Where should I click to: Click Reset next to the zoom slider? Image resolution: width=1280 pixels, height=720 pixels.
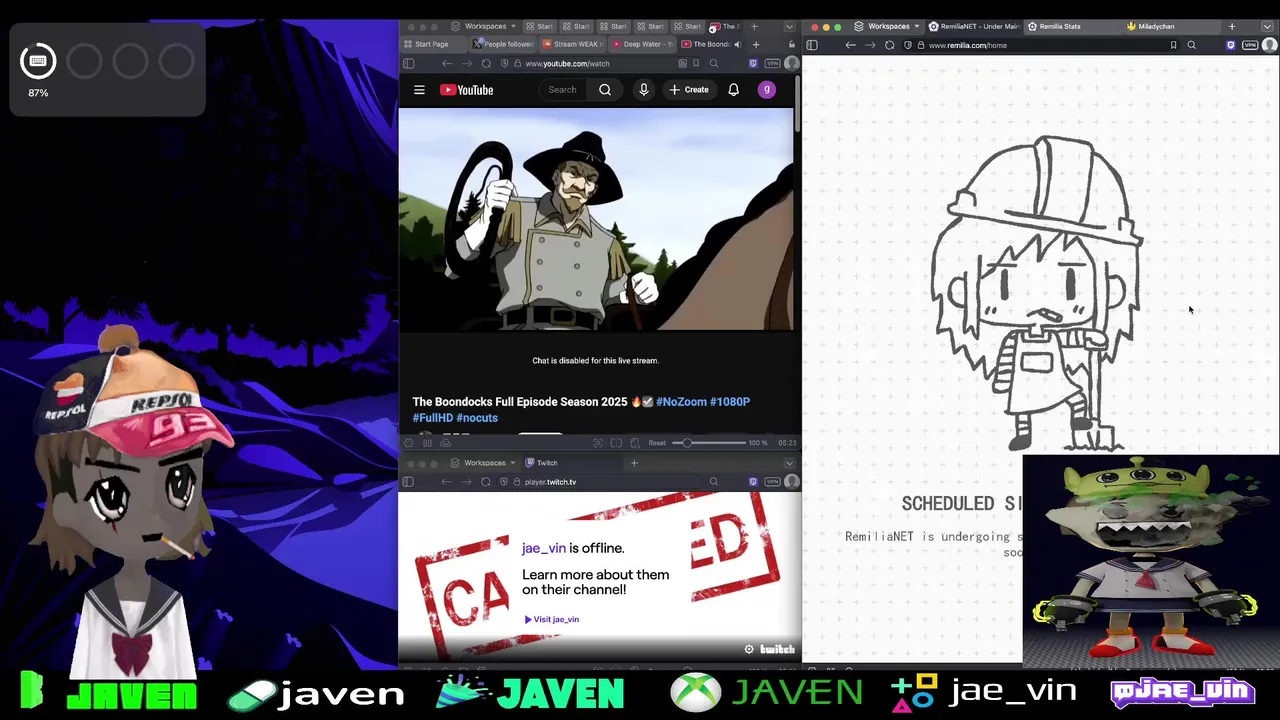click(657, 443)
